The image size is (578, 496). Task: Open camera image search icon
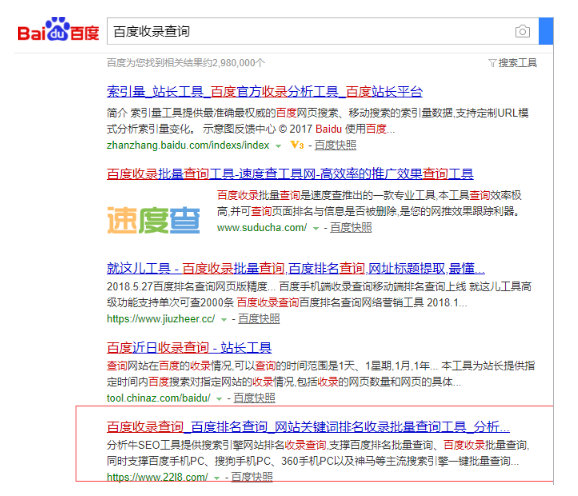pyautogui.click(x=522, y=31)
